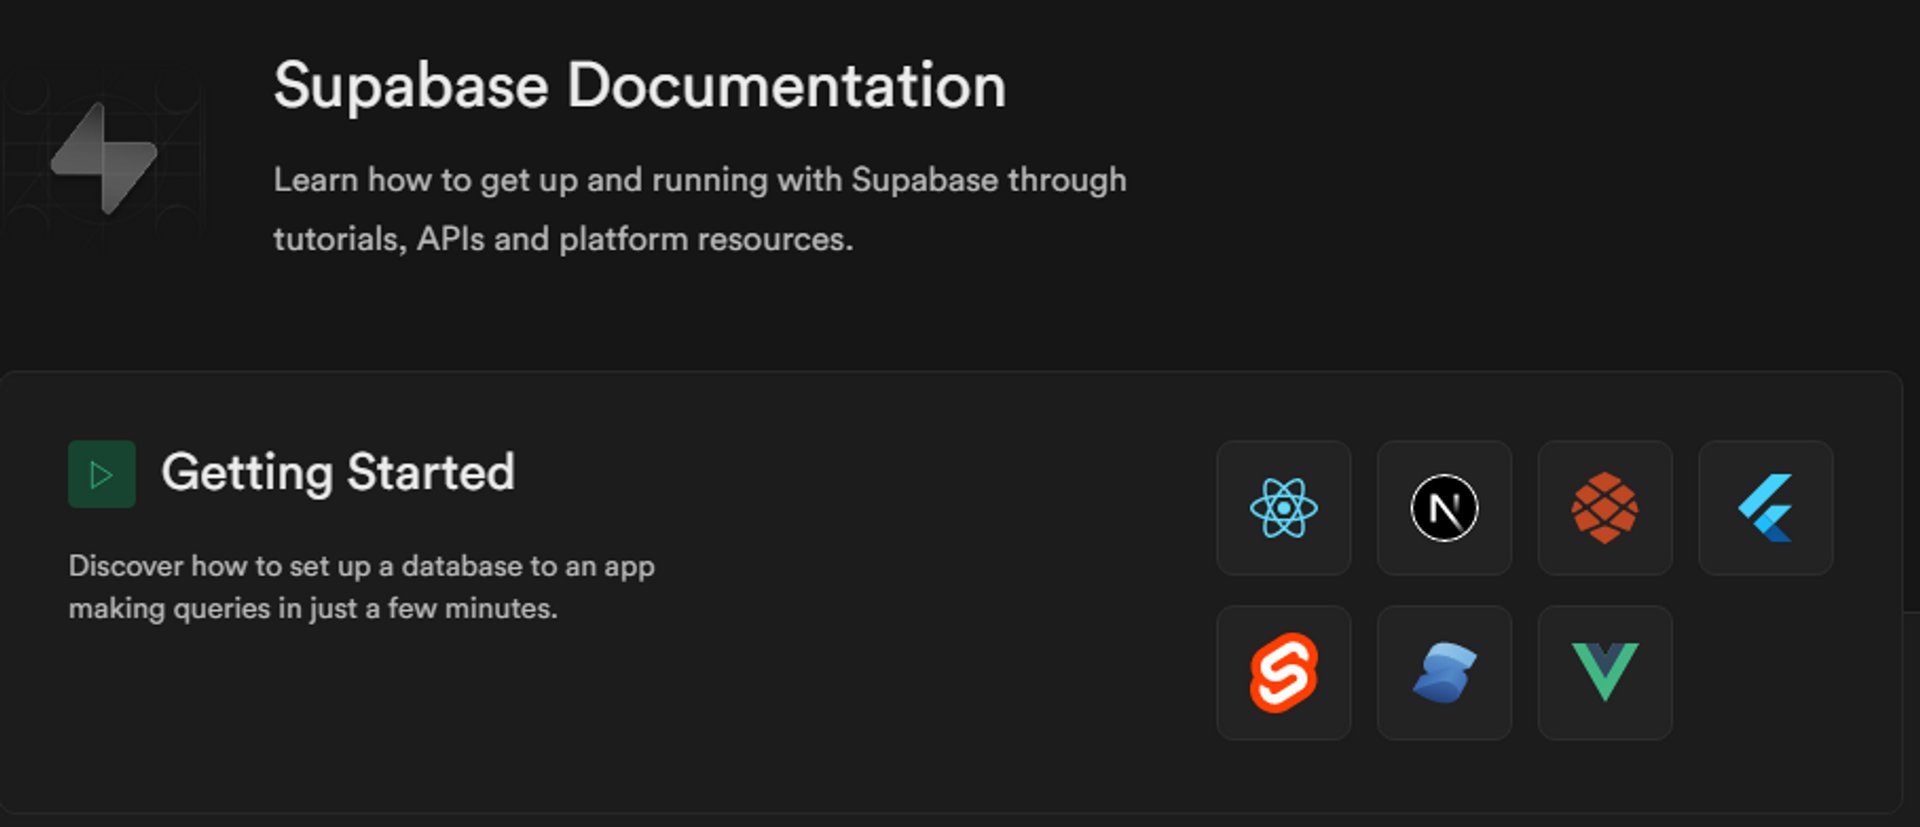The height and width of the screenshot is (827, 1920).
Task: Open the Svelte quickstart icon
Action: [1283, 673]
